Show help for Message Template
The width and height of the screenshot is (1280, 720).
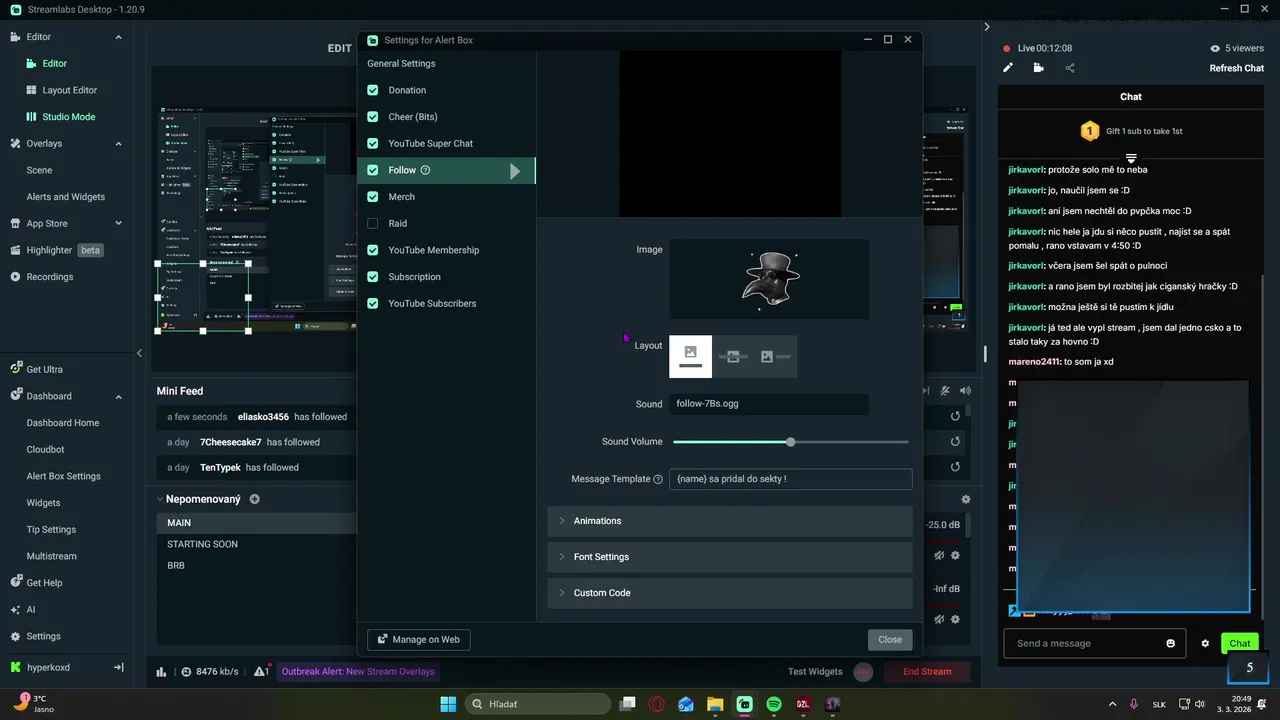pos(658,479)
